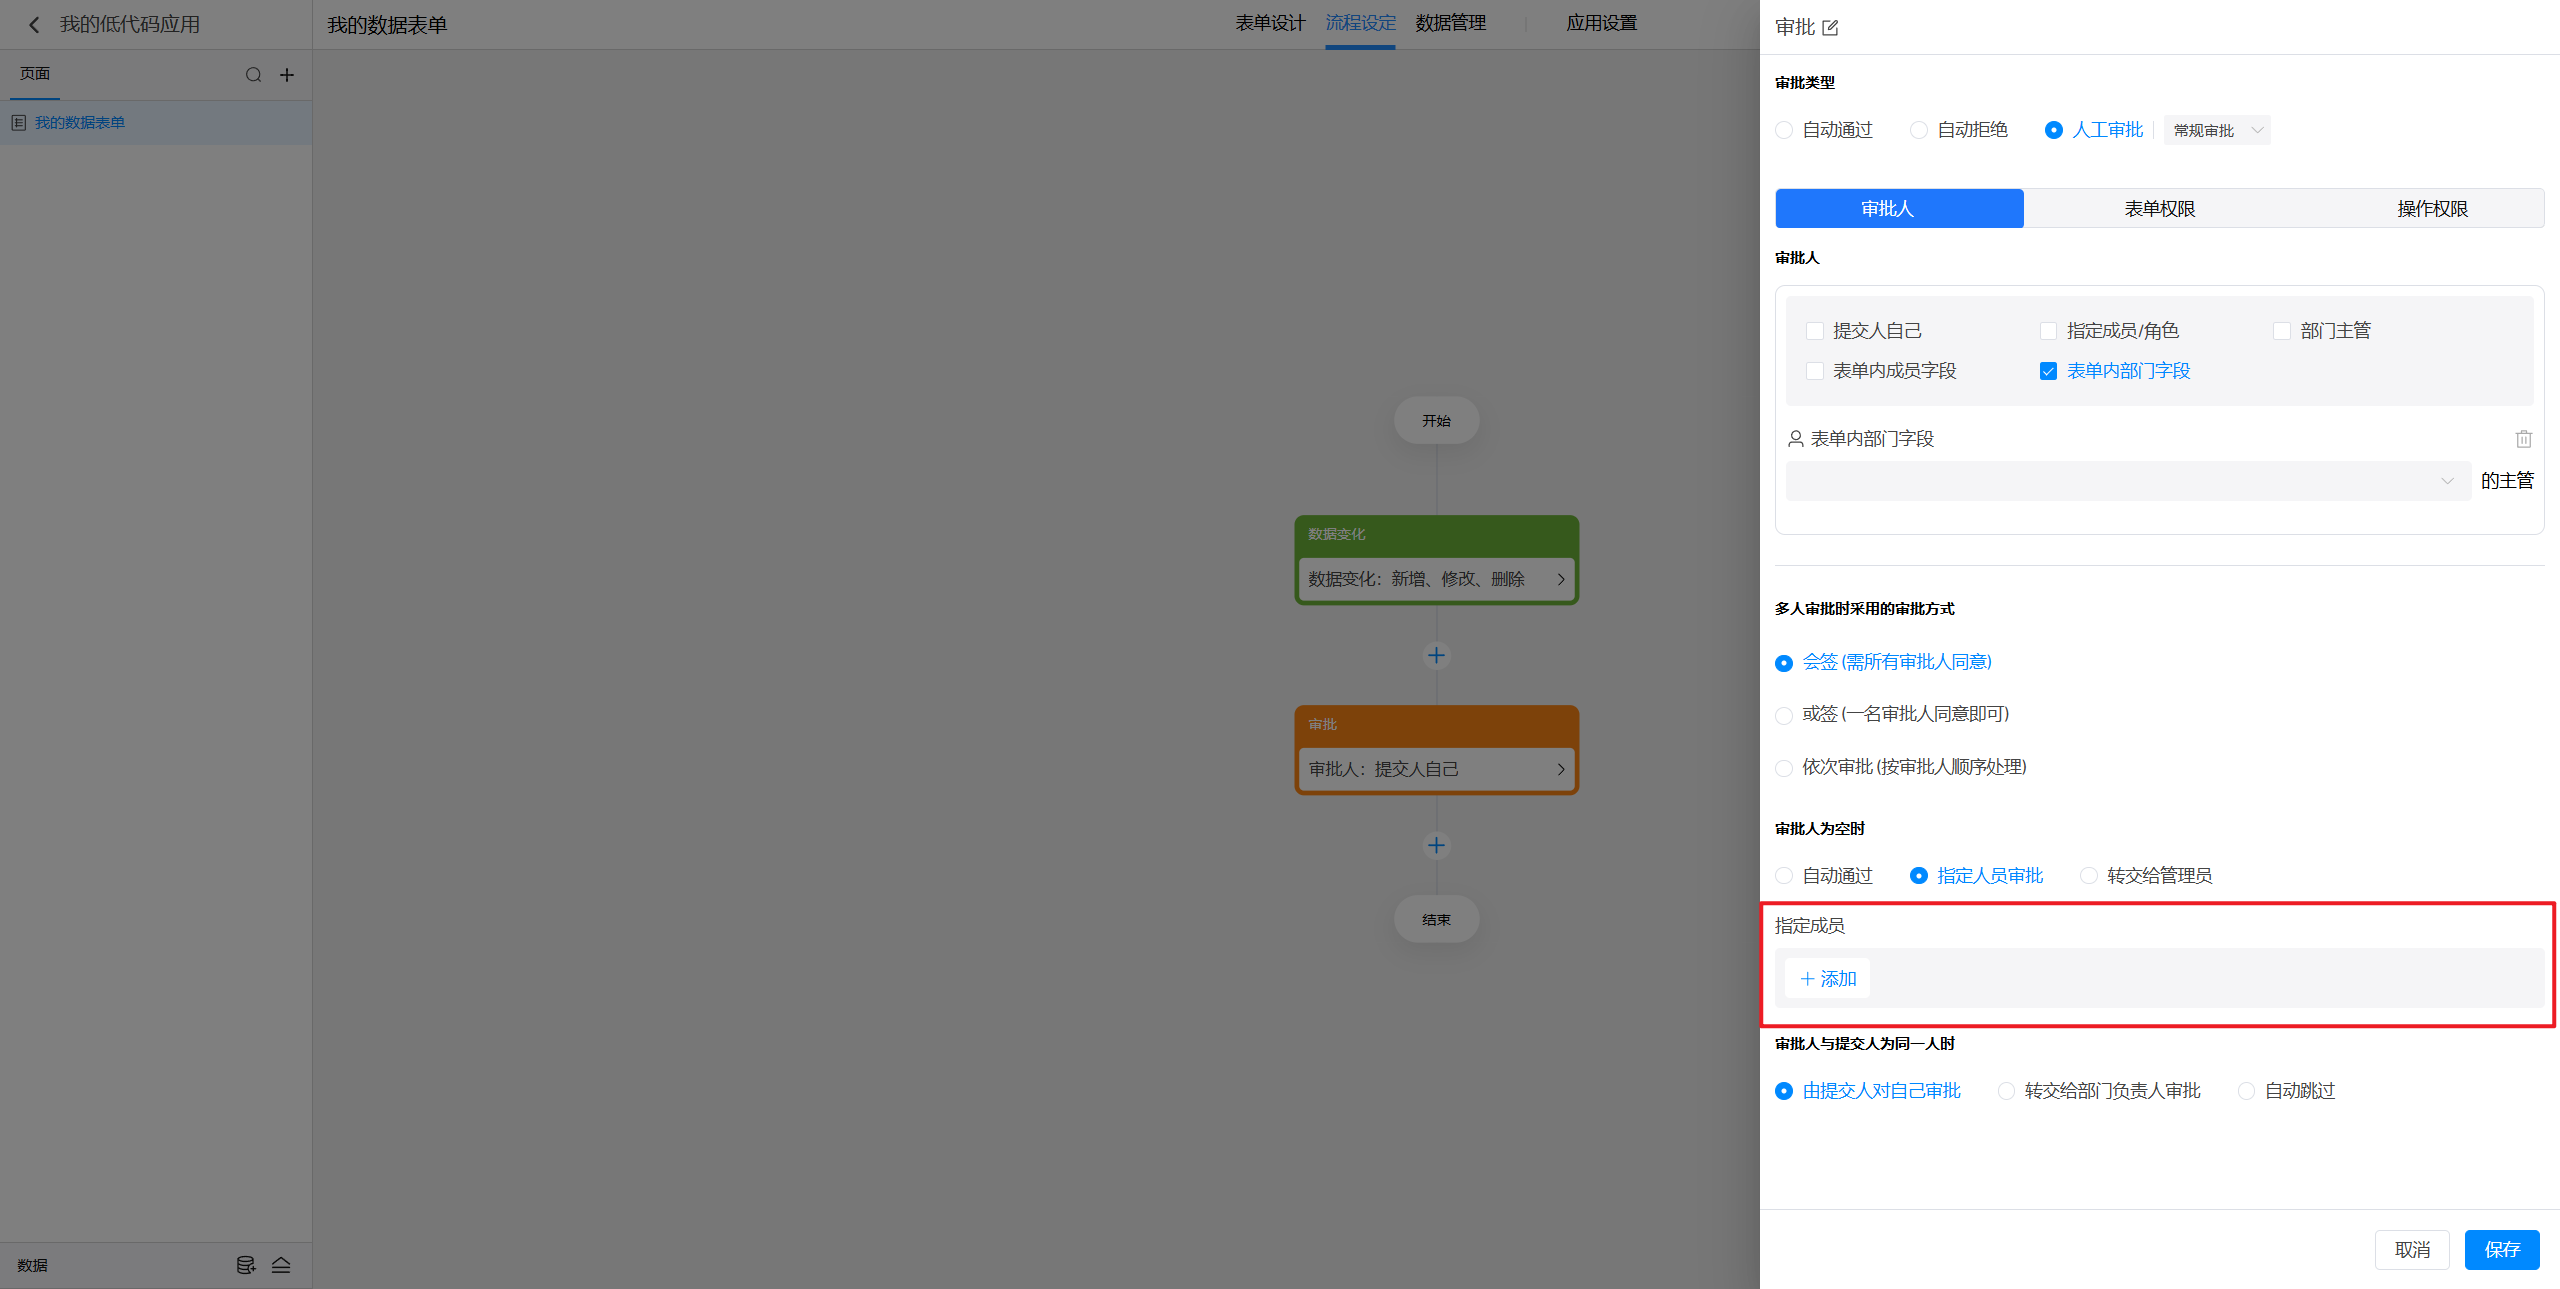Select the 自动跳过 radio option
Viewport: 2560px width, 1289px height.
2246,1091
